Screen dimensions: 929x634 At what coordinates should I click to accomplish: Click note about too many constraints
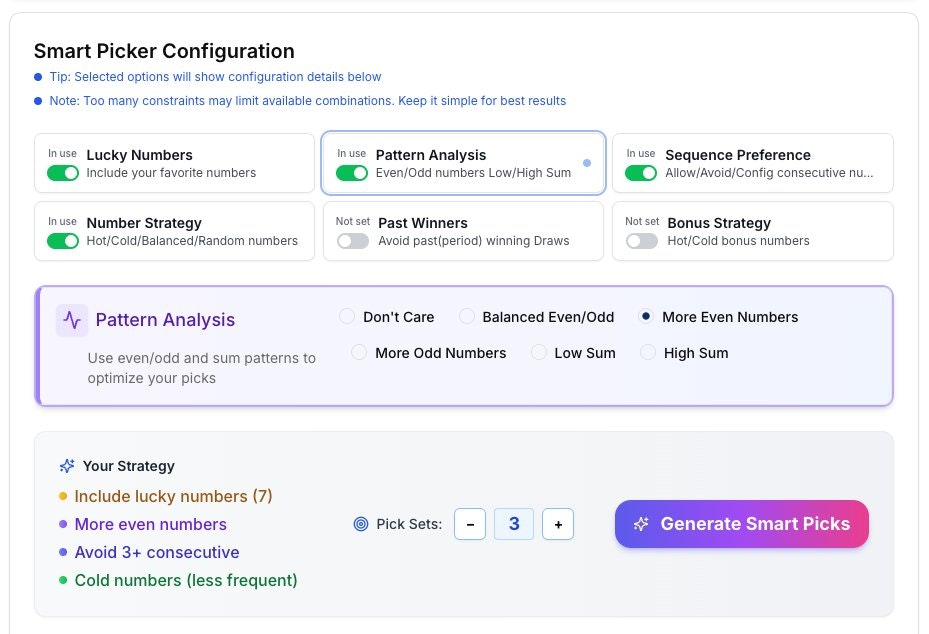click(x=308, y=101)
